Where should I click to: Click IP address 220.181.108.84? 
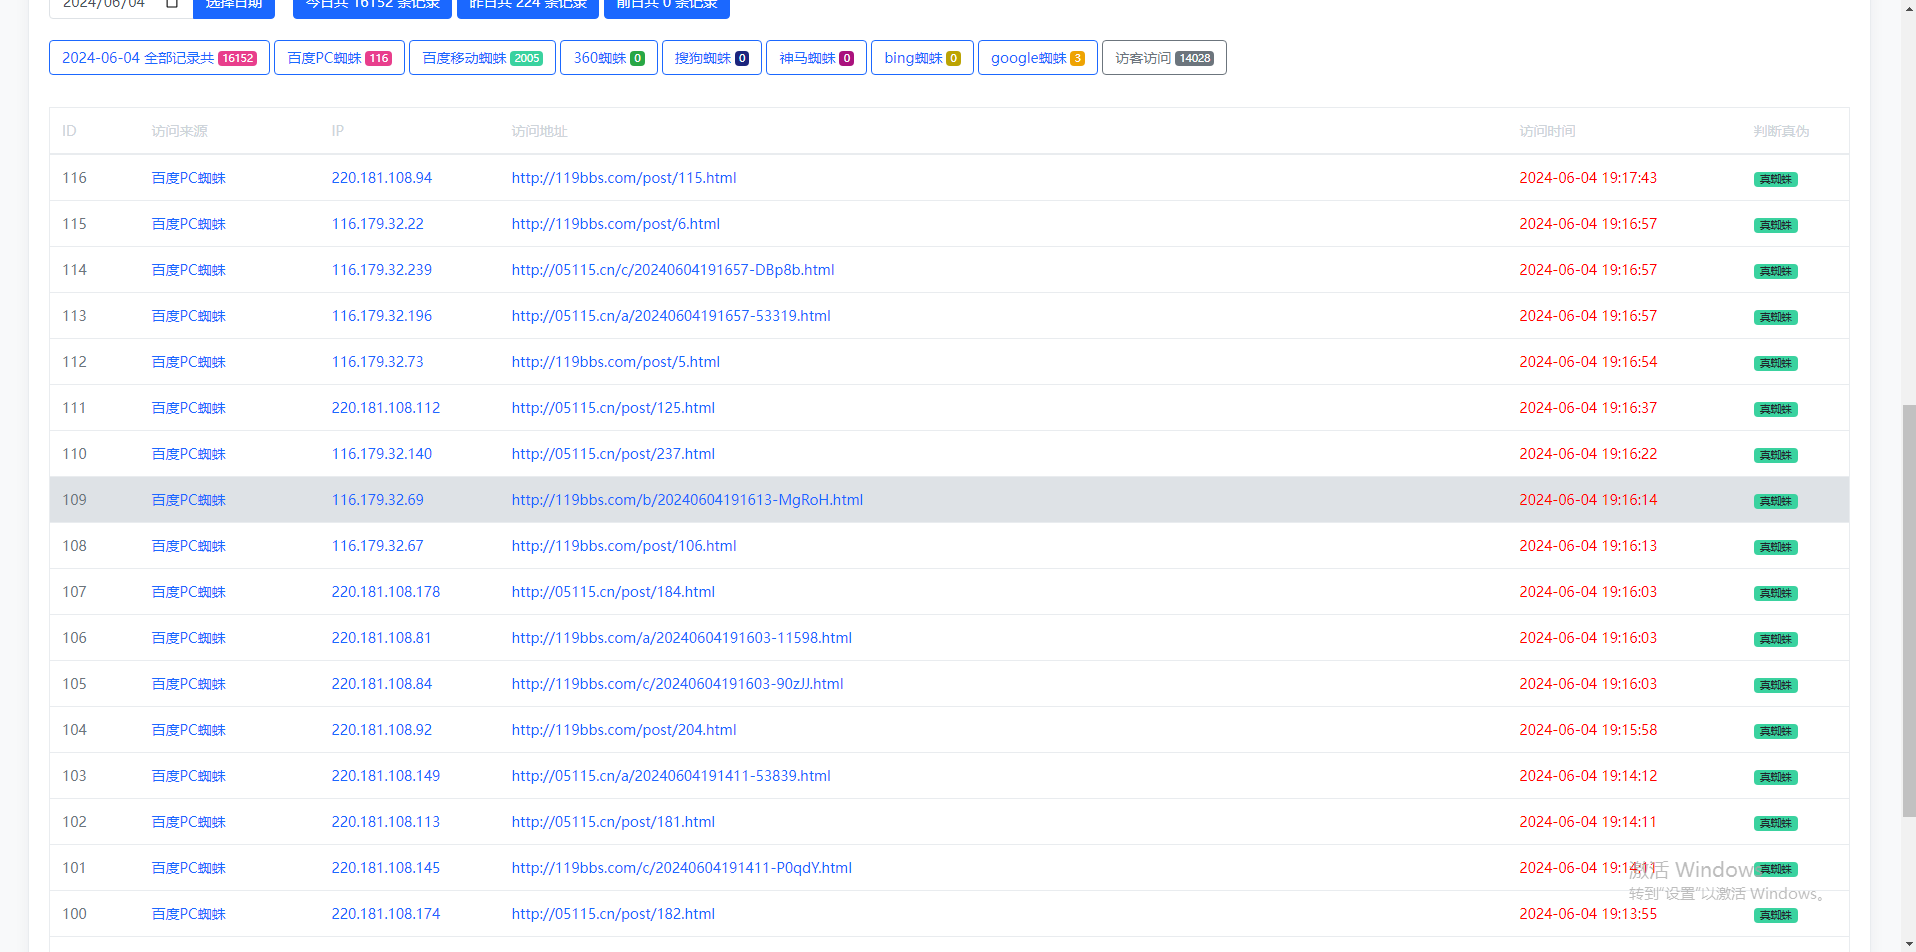(382, 684)
